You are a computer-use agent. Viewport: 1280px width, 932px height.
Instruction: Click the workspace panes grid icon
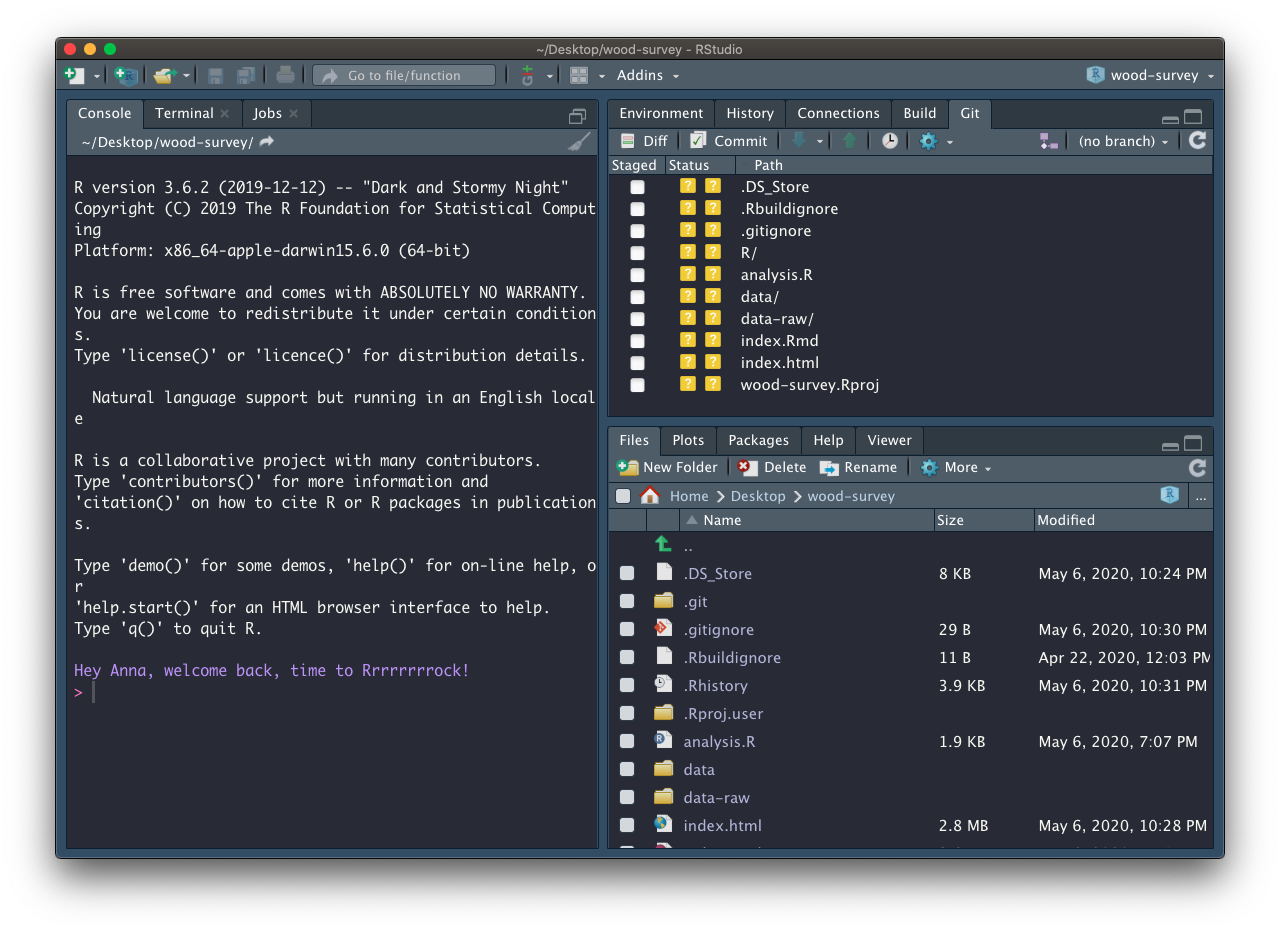tap(579, 75)
